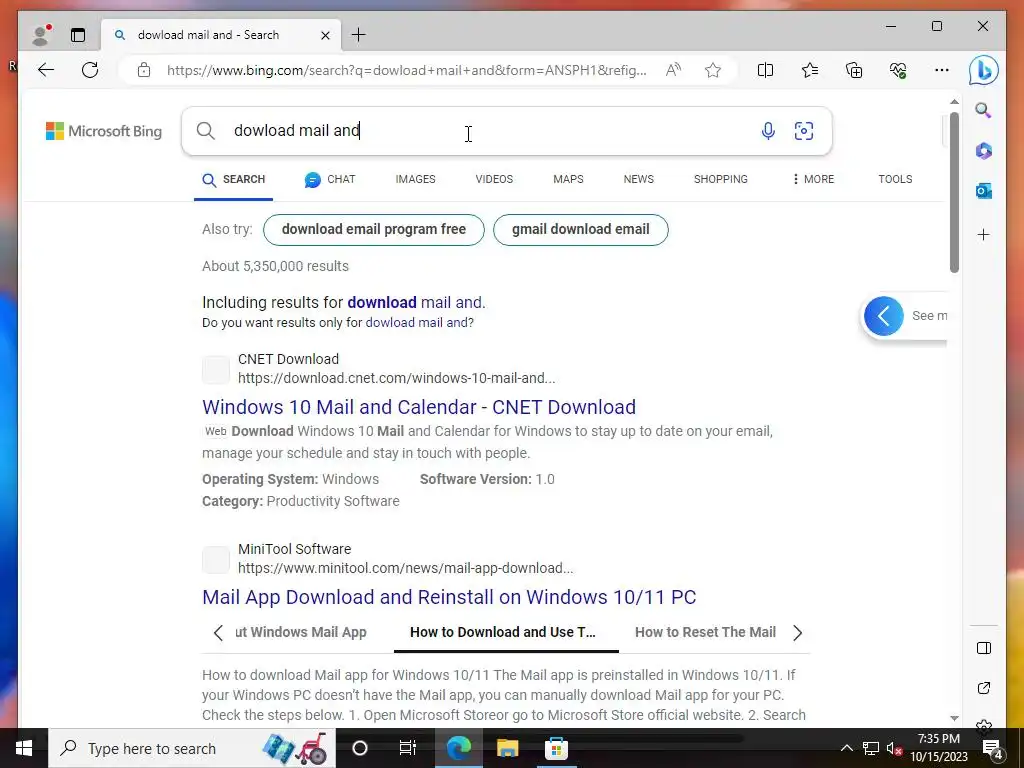This screenshot has height=768, width=1024.
Task: Open Cortana circle icon on taskbar
Action: click(x=360, y=748)
